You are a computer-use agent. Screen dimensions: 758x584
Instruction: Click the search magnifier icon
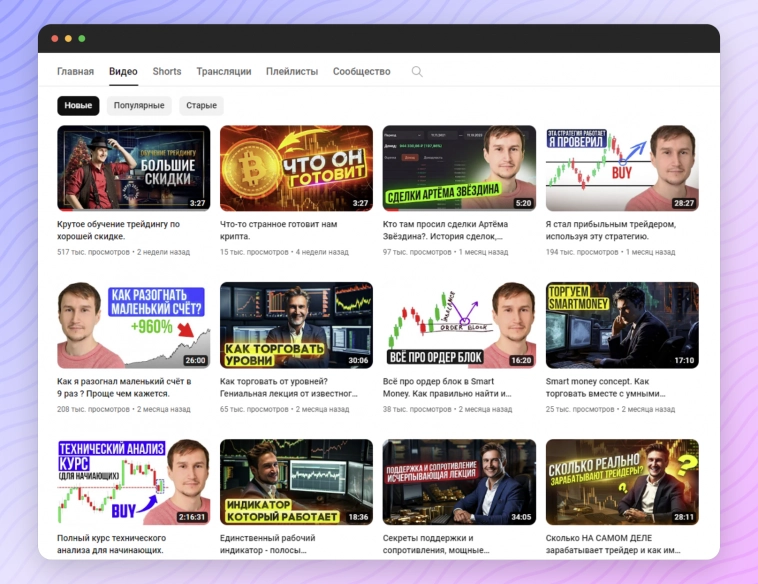pyautogui.click(x=417, y=72)
